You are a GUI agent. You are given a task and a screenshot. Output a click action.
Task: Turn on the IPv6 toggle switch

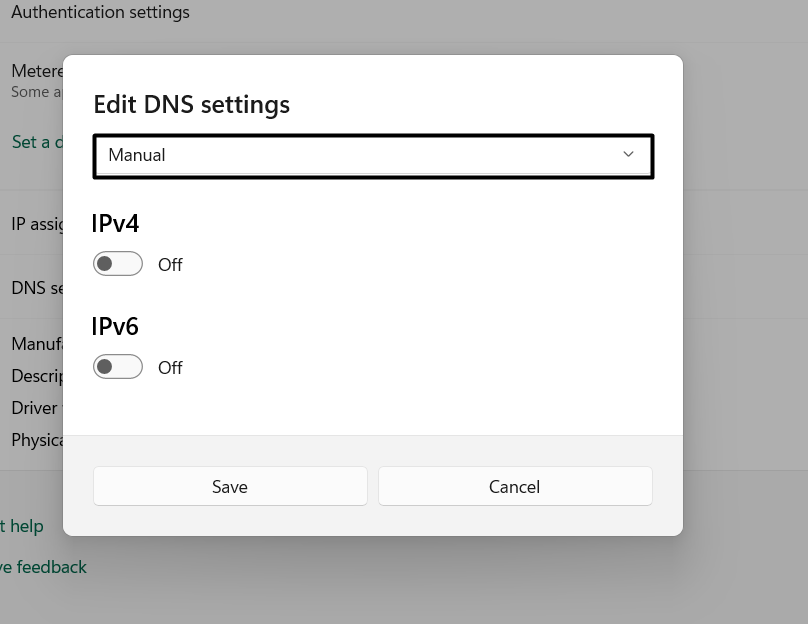point(118,367)
